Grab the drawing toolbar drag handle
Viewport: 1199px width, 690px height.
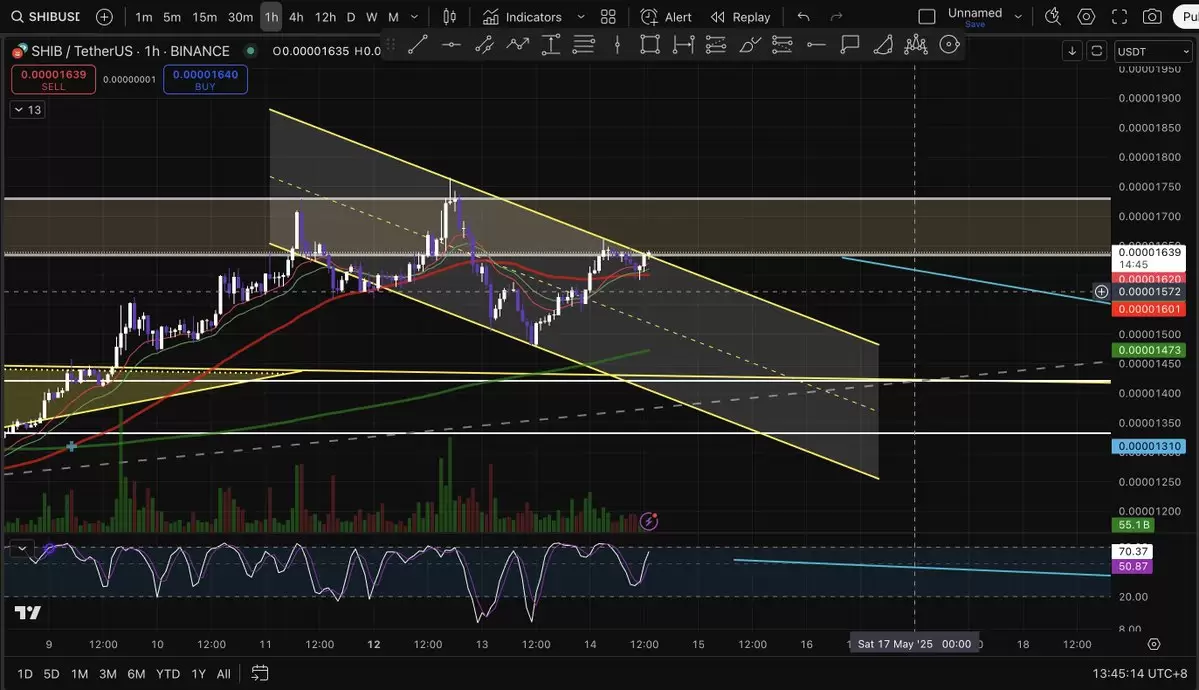pos(390,45)
